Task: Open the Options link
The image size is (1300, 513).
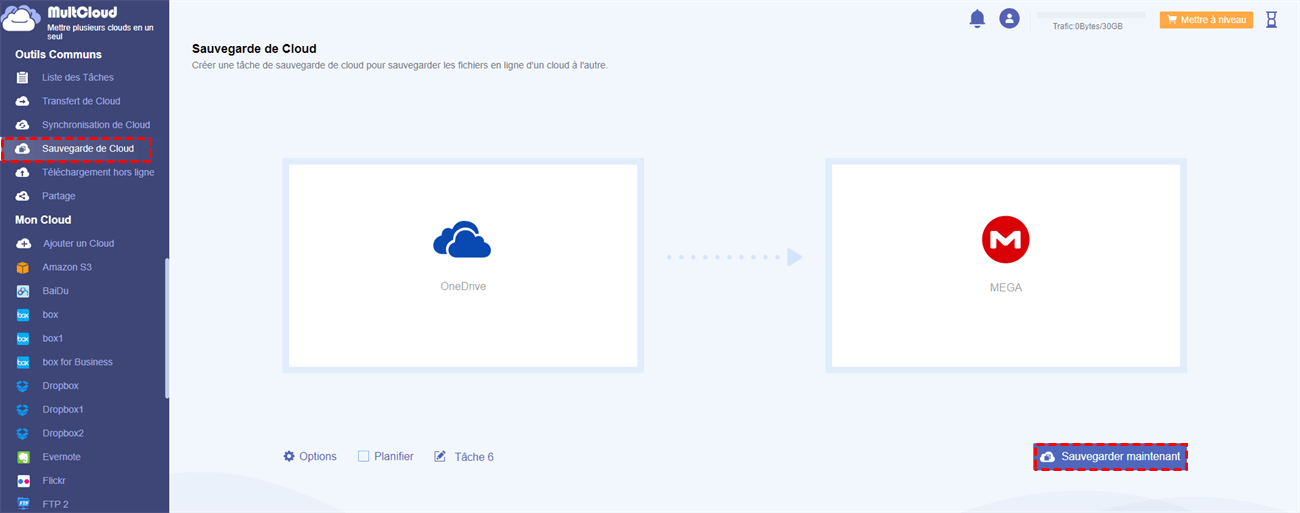Action: 318,456
